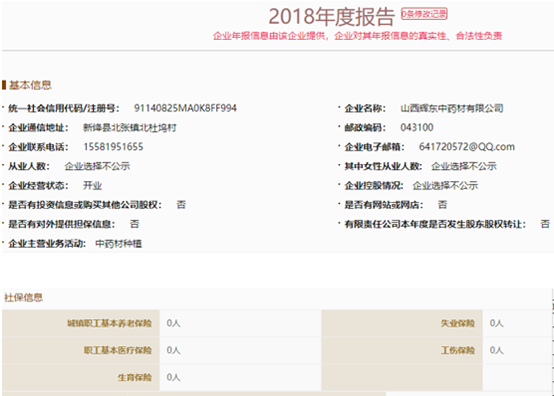Select phone number 15581951655
Screen dimensions: 554x396
tap(113, 147)
